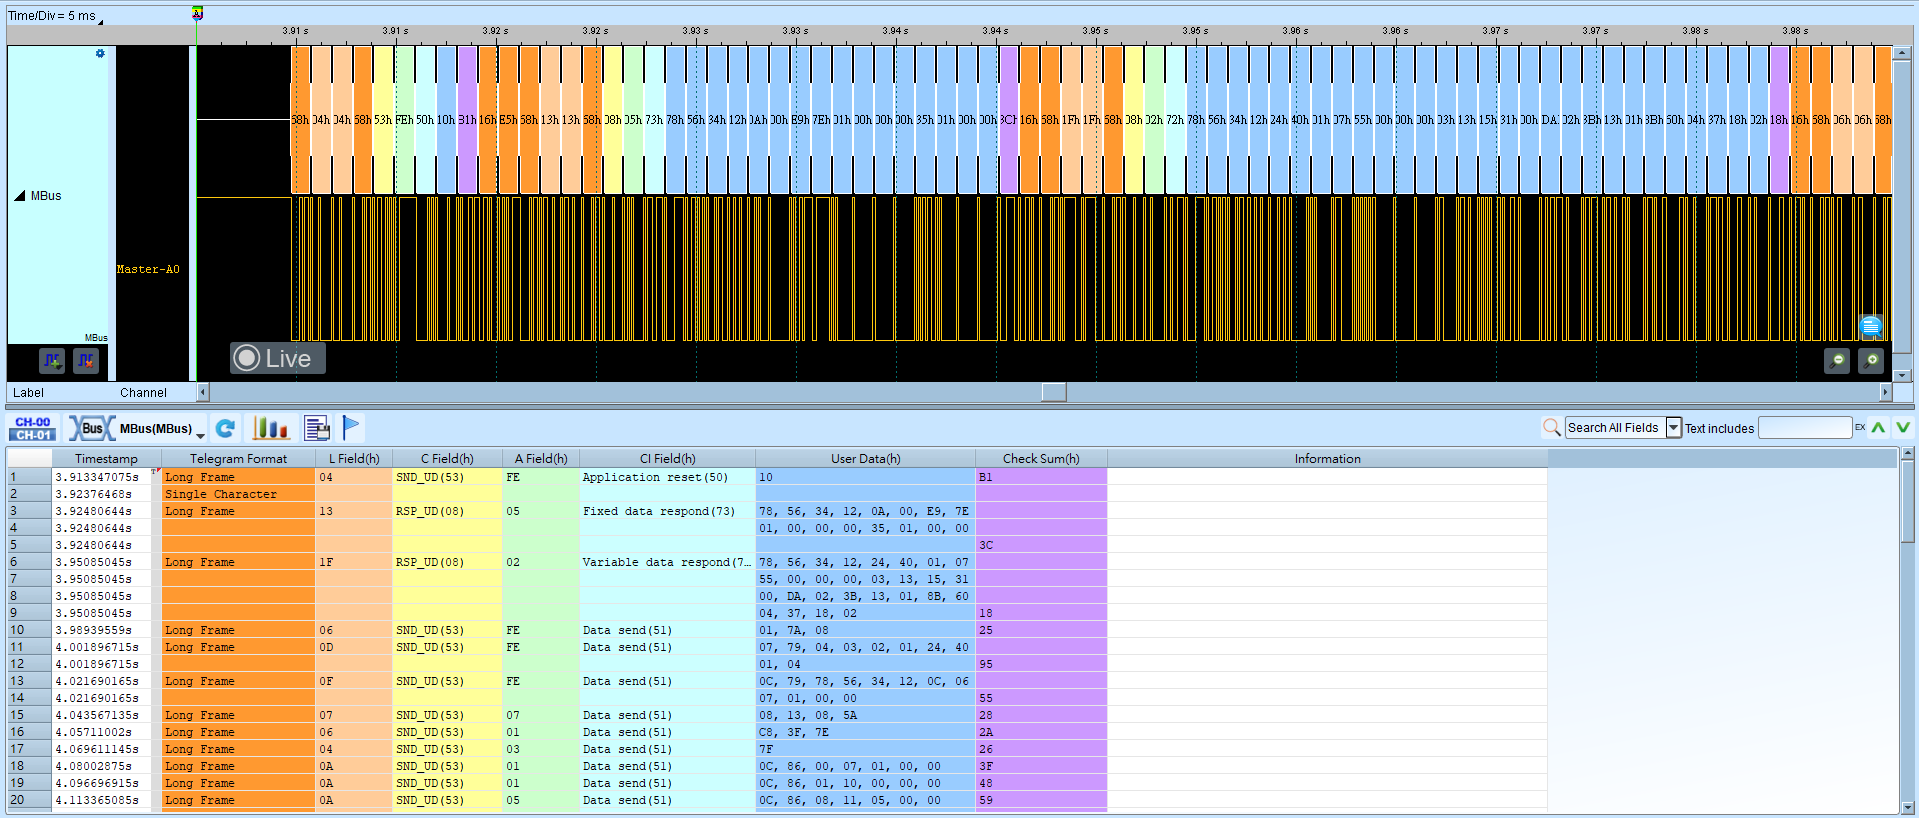Screen dimensions: 1919x818
Task: Refresh the bus decode table
Action: coord(226,429)
